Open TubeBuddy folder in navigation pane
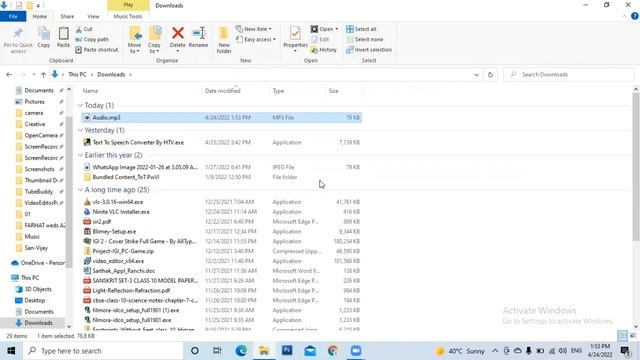This screenshot has height=360, width=640. pyautogui.click(x=38, y=191)
